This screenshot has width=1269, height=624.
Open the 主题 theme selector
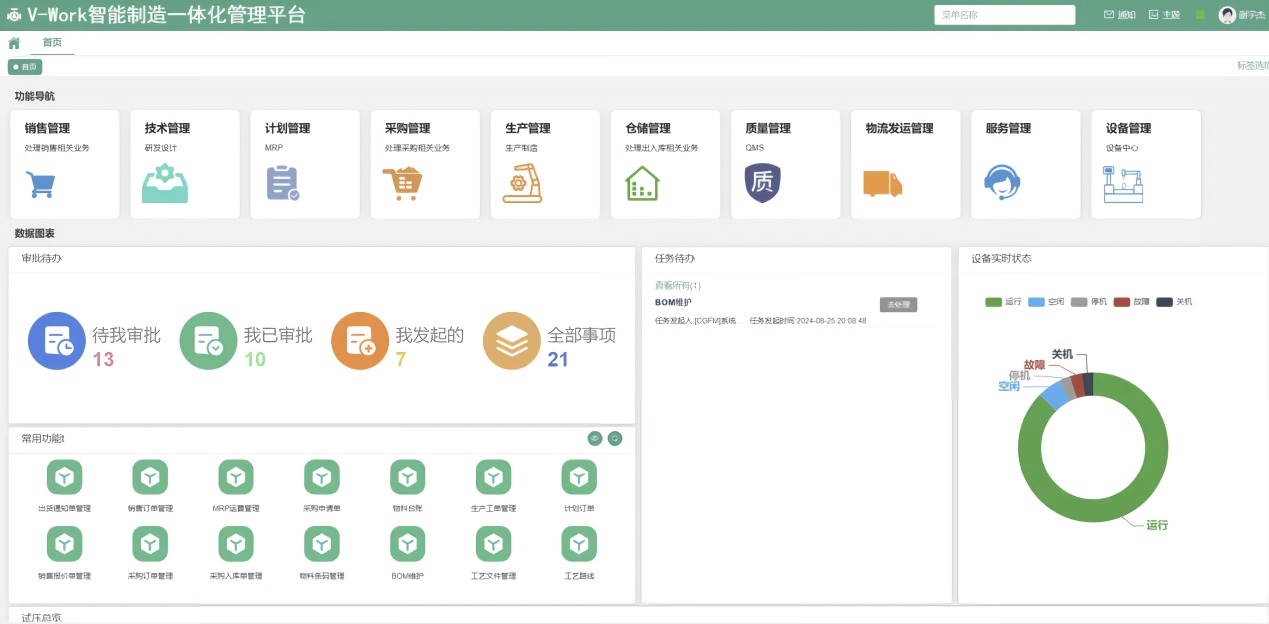[1164, 15]
